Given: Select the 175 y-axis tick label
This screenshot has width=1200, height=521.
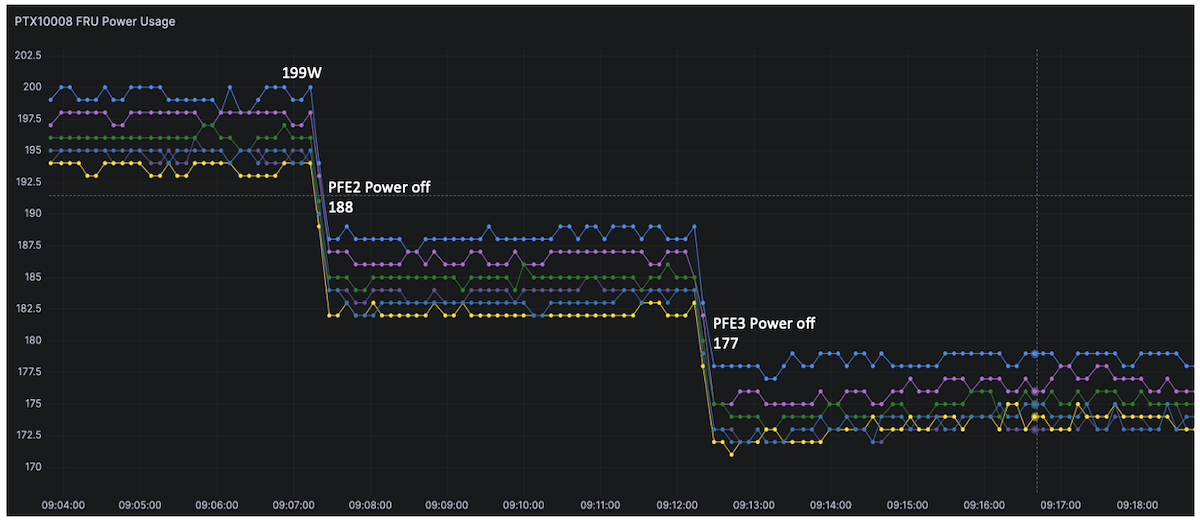Looking at the screenshot, I should click(x=31, y=403).
